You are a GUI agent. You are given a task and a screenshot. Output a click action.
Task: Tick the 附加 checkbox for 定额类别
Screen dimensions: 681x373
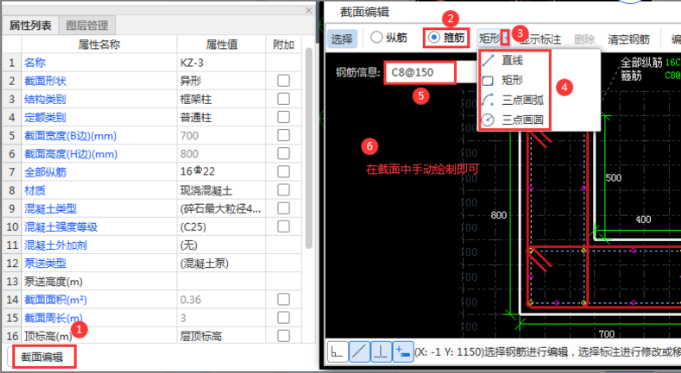284,117
